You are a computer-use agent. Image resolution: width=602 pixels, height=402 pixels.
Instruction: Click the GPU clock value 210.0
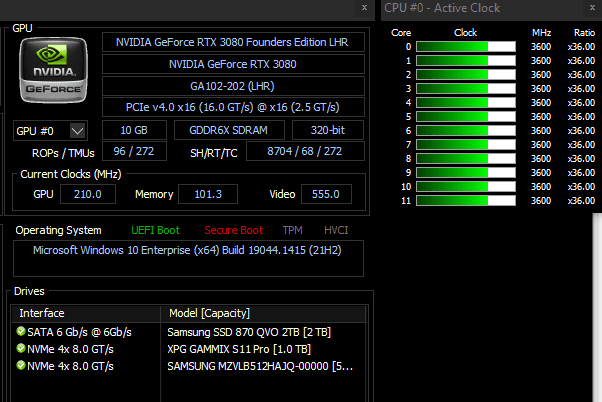pos(88,194)
